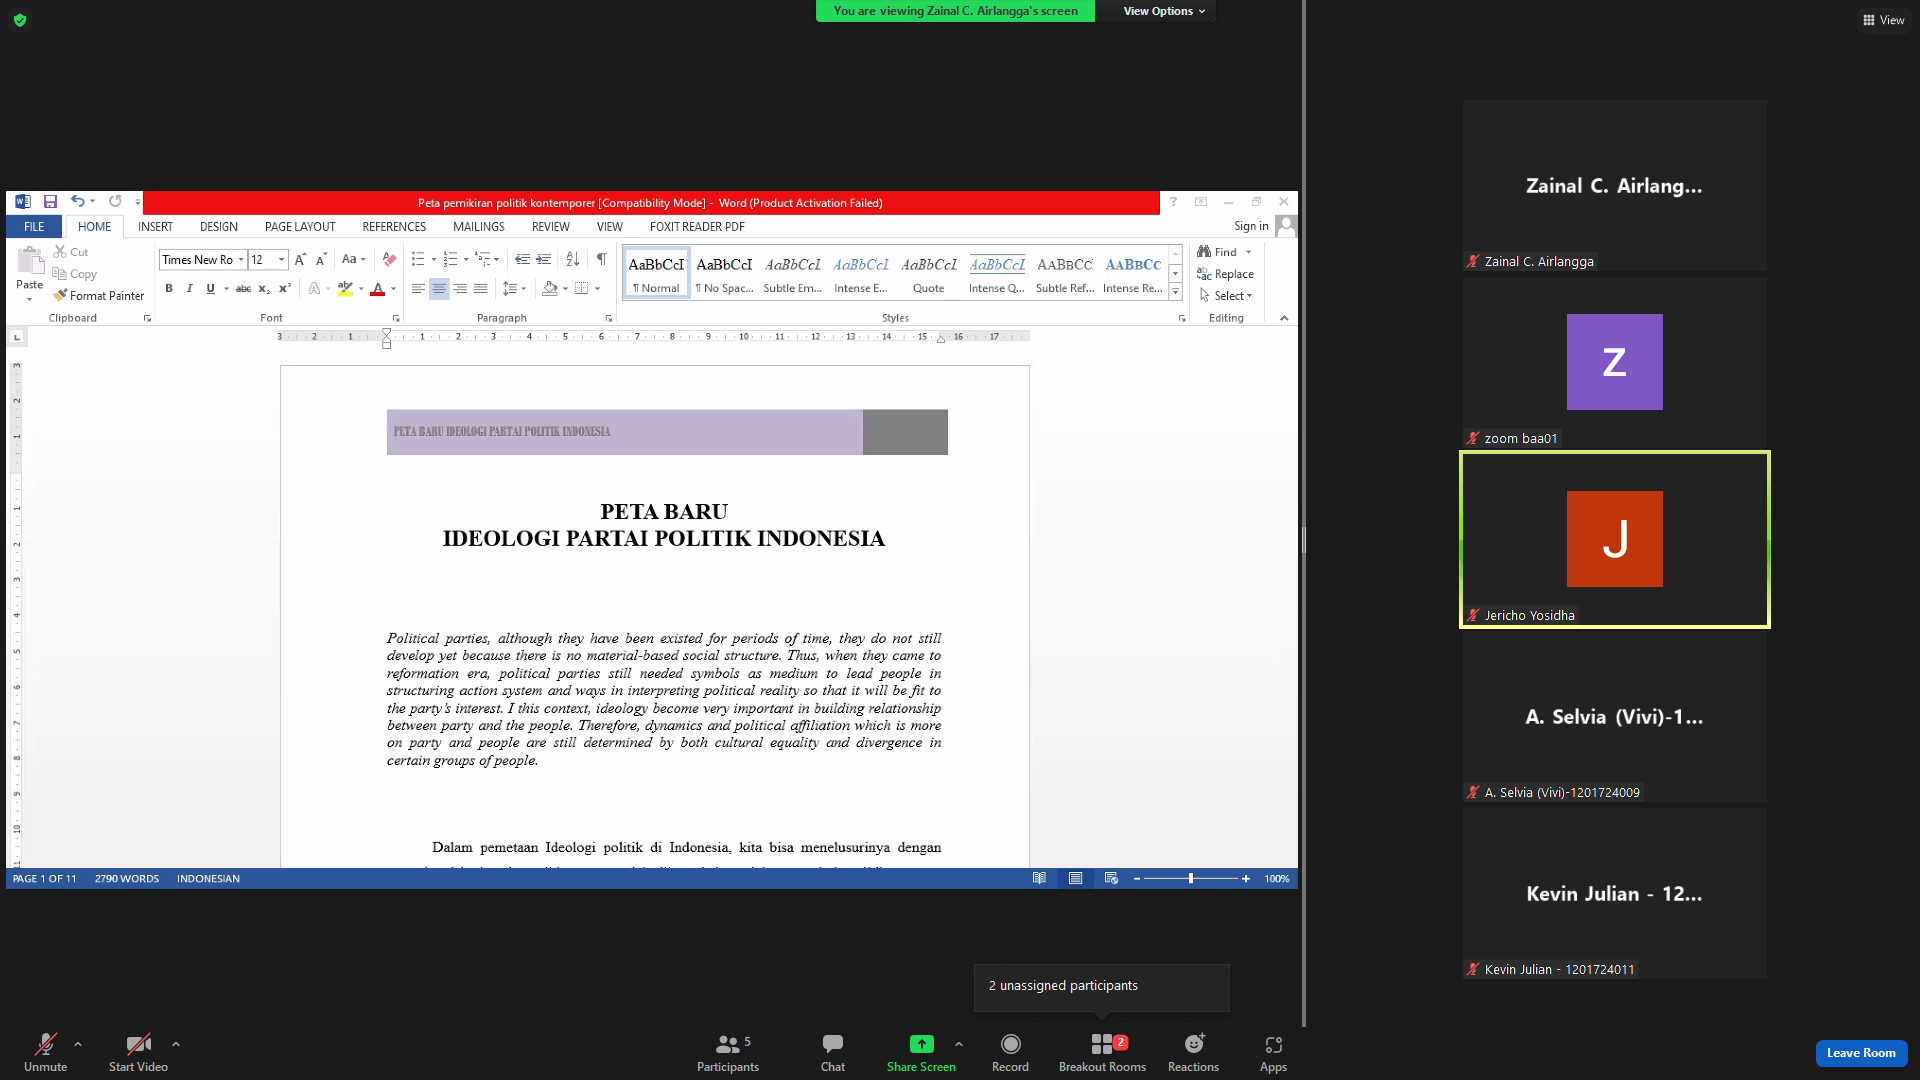Toggle Align Right
1920x1080 pixels.
pyautogui.click(x=460, y=289)
